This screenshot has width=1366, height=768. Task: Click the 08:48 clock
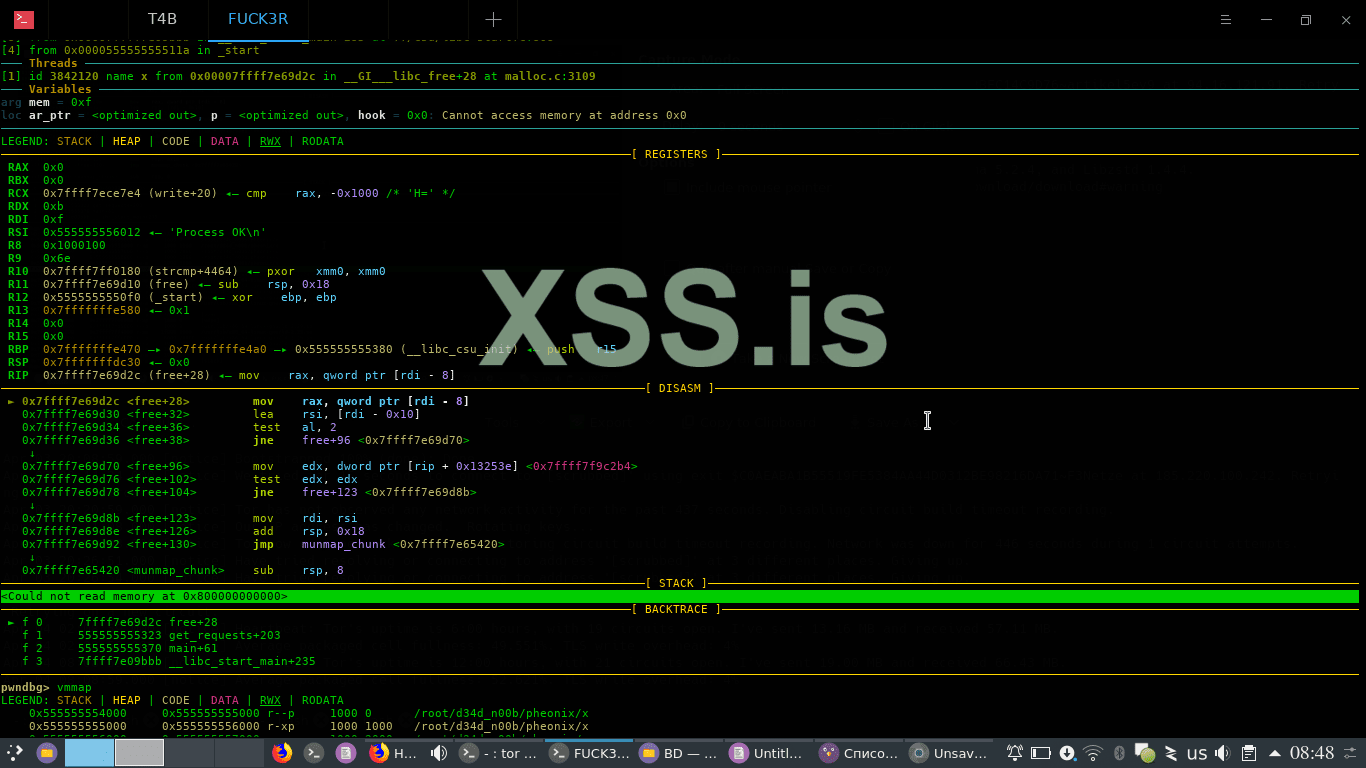(x=1312, y=753)
